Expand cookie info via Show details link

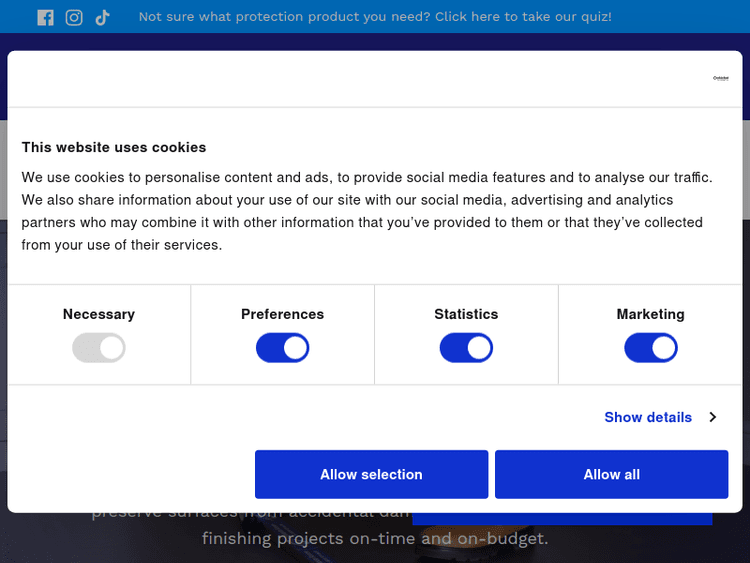pos(648,417)
